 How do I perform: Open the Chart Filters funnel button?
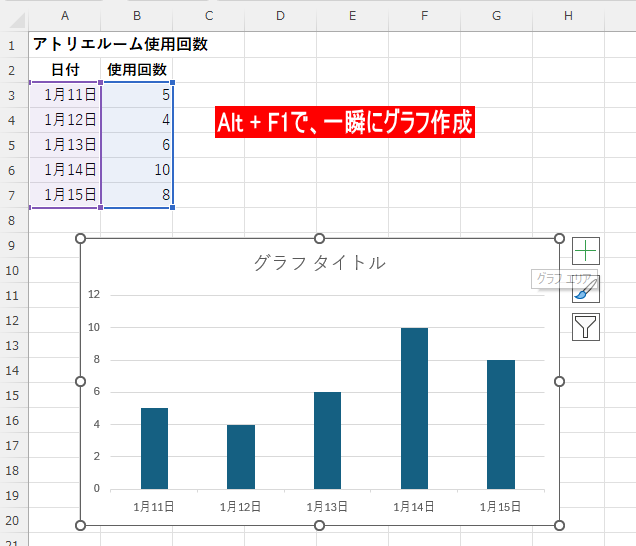586,327
